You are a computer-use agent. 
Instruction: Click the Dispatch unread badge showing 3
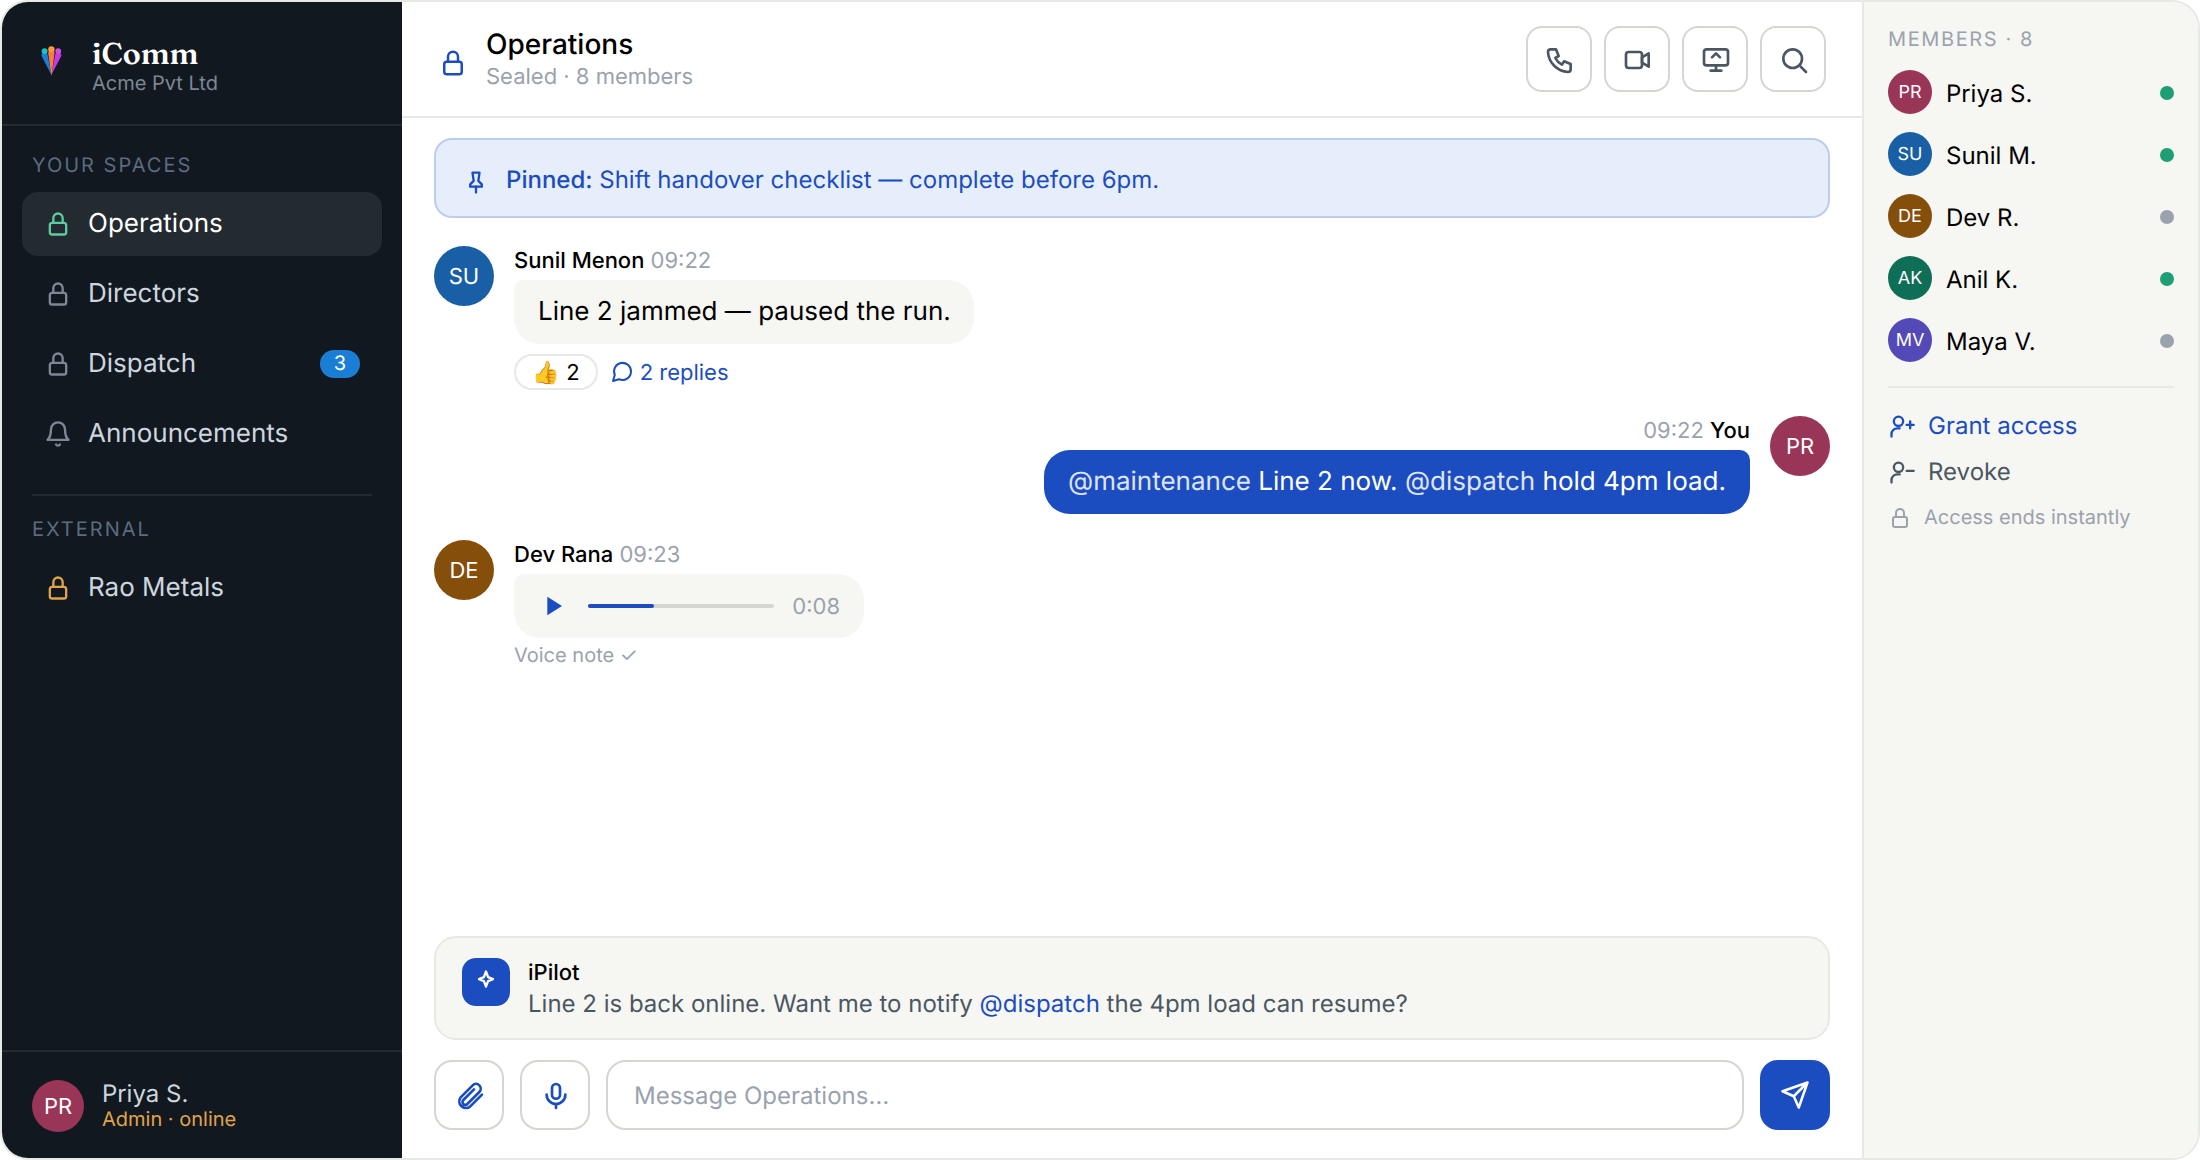[x=340, y=363]
